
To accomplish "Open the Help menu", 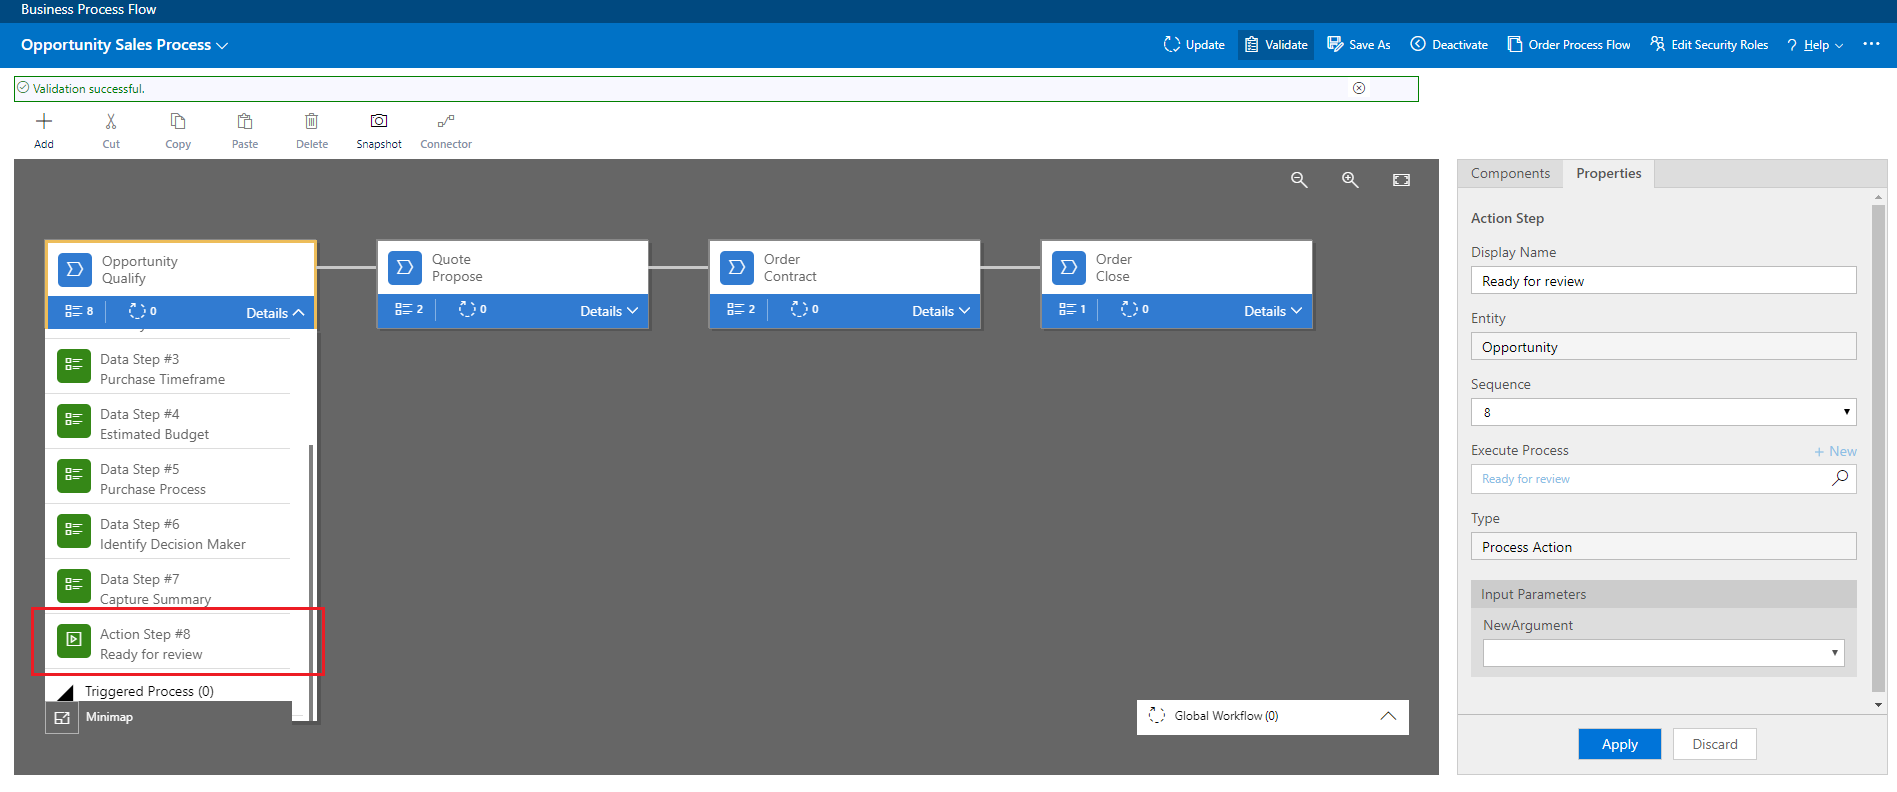I will click(1815, 45).
